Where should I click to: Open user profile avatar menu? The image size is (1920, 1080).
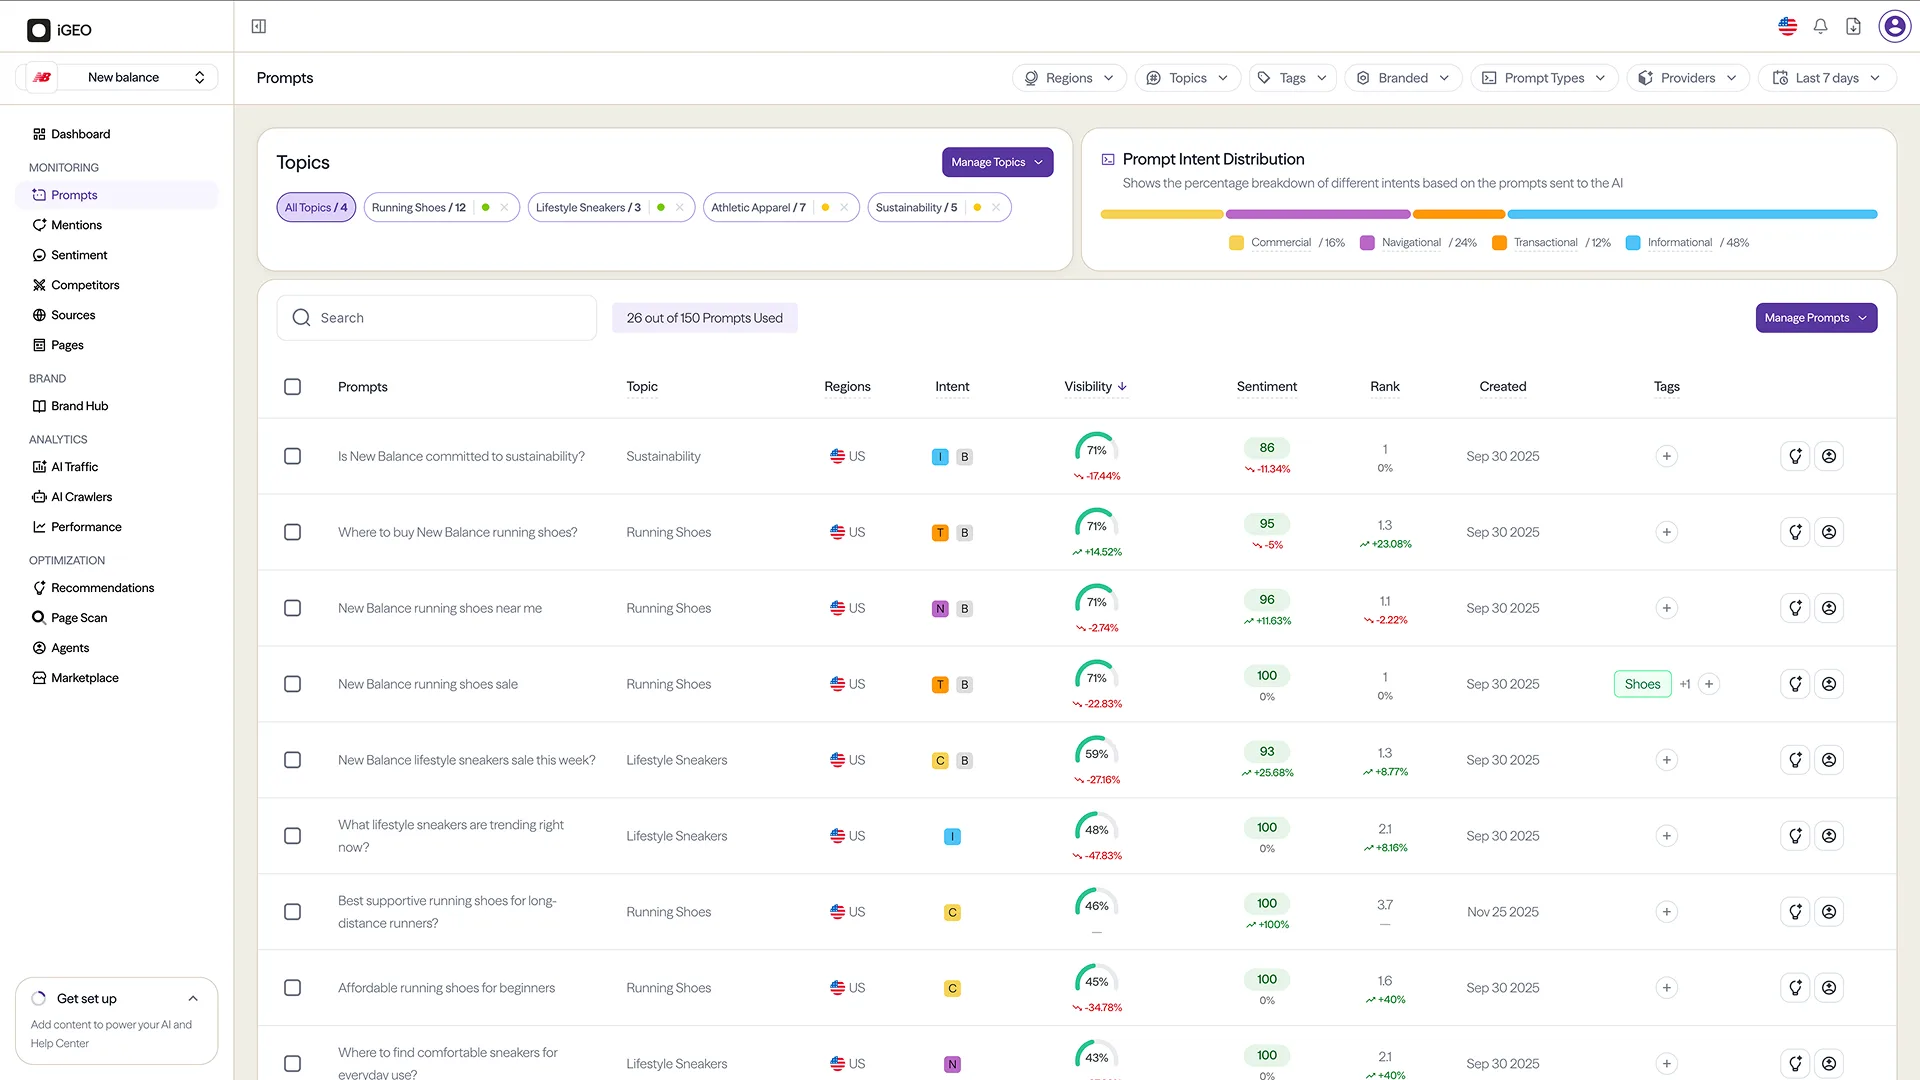(1895, 26)
